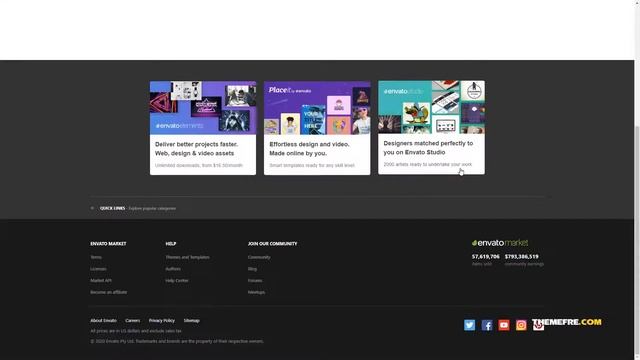Open the Licenses footer link

pyautogui.click(x=98, y=269)
